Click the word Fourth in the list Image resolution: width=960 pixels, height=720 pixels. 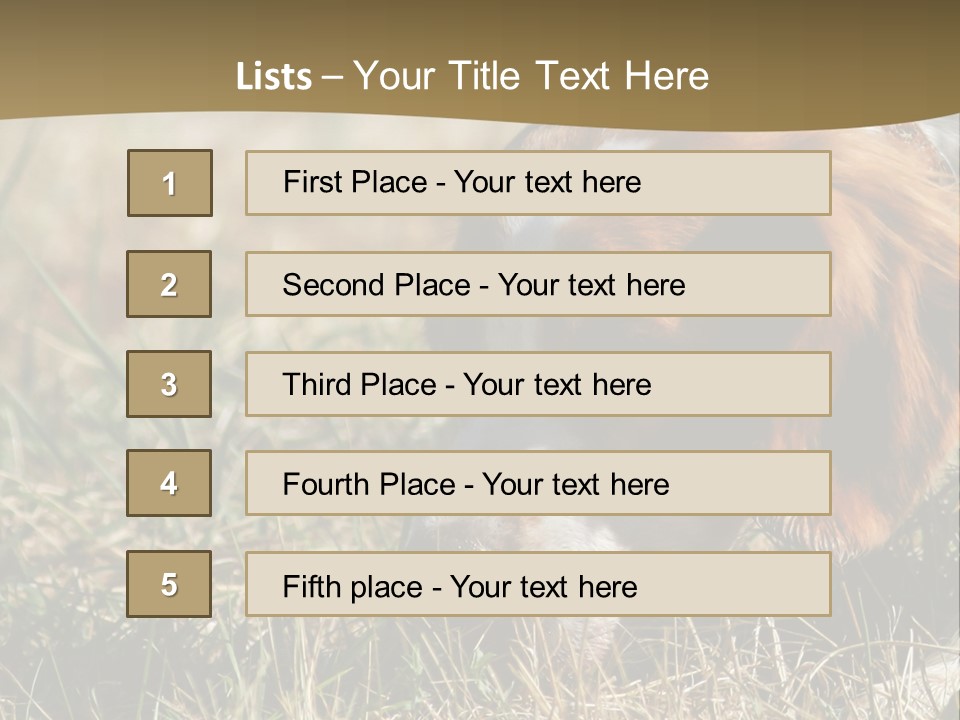point(320,485)
